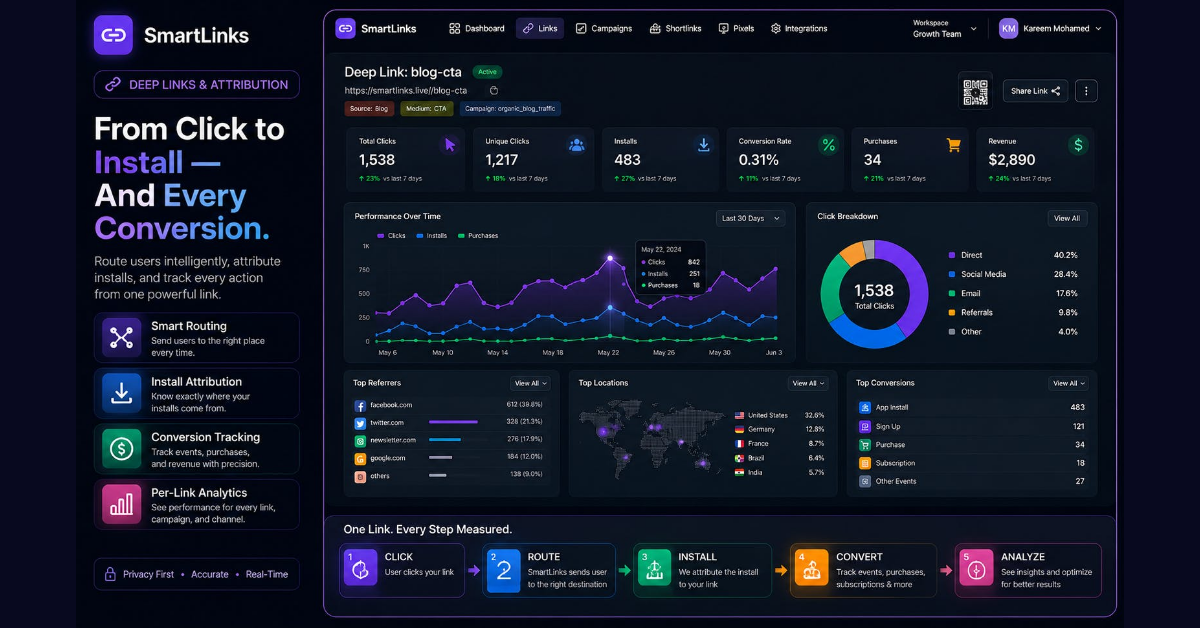Click the dollar icon on the Revenue card
The height and width of the screenshot is (628, 1200).
pos(1078,145)
